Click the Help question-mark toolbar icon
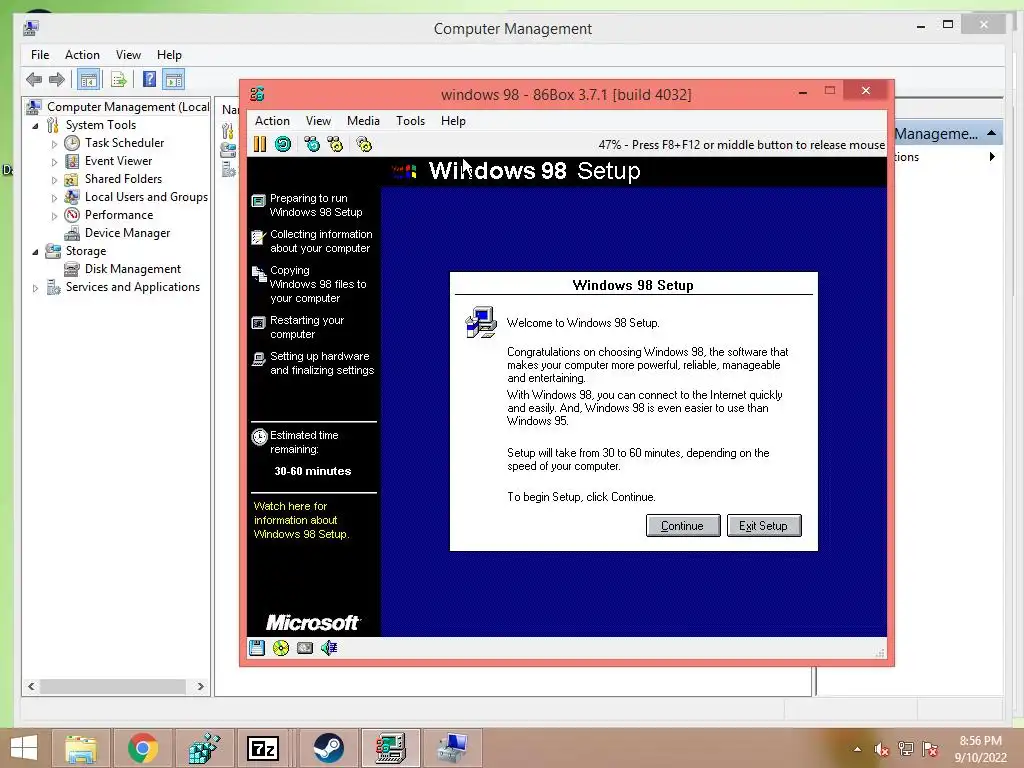 [x=150, y=80]
